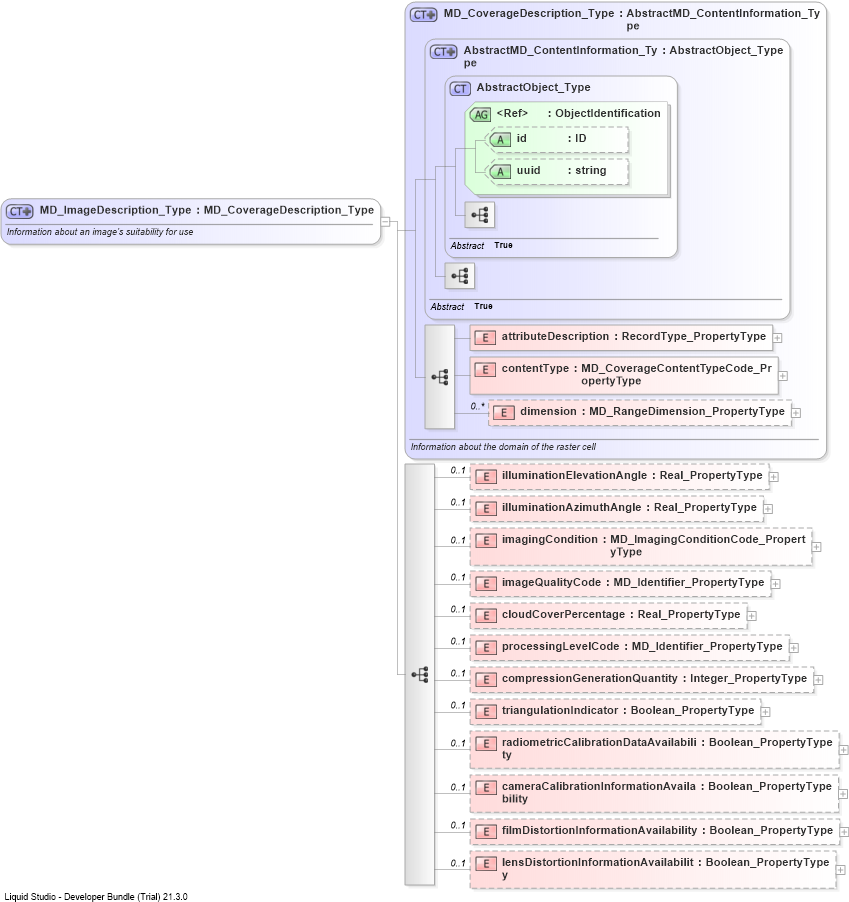Click the E icon of attributeDescription
Screen dimensions: 849x902
click(485, 338)
